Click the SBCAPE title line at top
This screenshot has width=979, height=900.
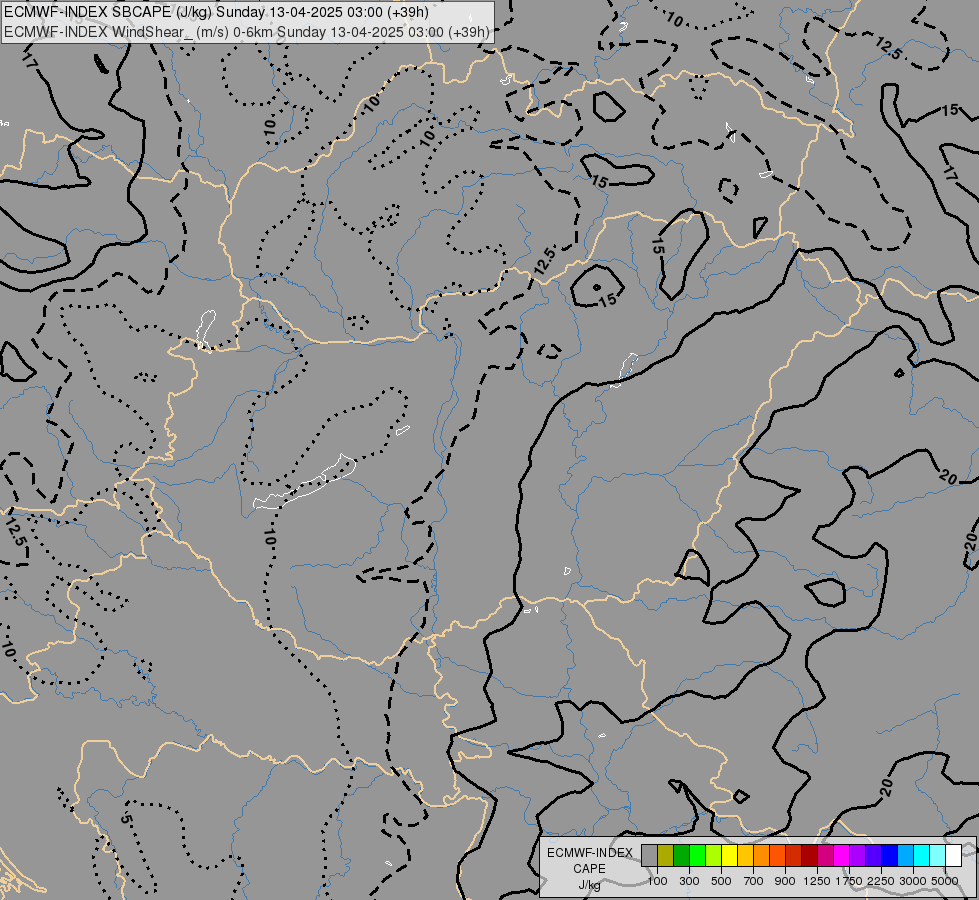[x=217, y=12]
